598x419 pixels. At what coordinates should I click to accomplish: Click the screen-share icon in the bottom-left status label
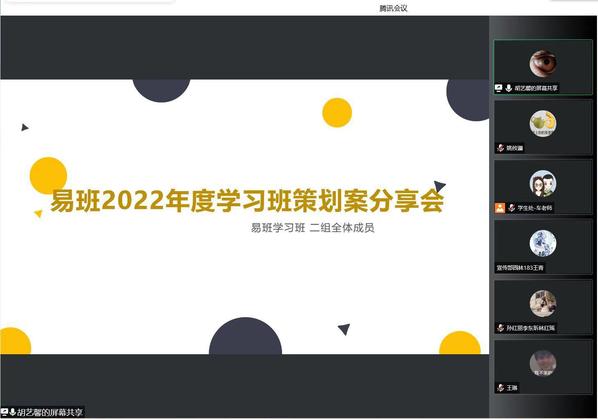(x=5, y=412)
